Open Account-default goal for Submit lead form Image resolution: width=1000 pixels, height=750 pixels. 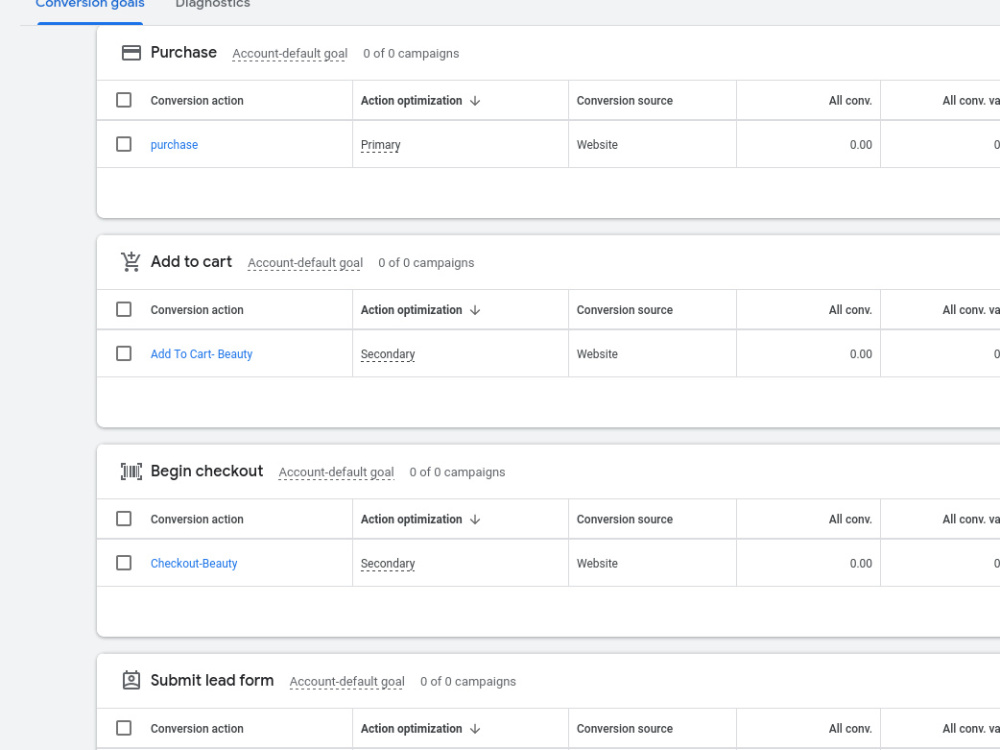pos(347,681)
